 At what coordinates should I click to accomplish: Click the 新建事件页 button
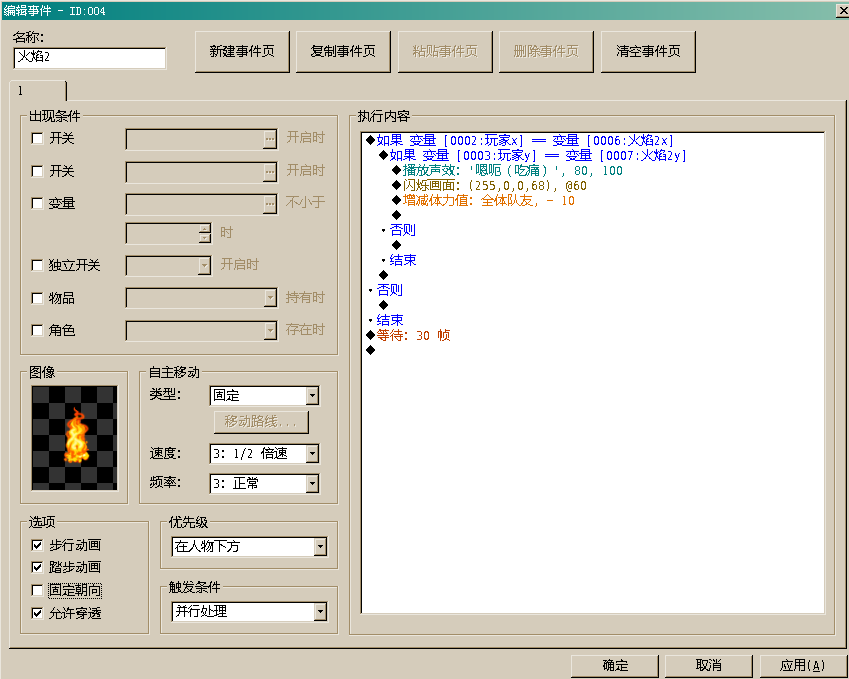pyautogui.click(x=242, y=51)
